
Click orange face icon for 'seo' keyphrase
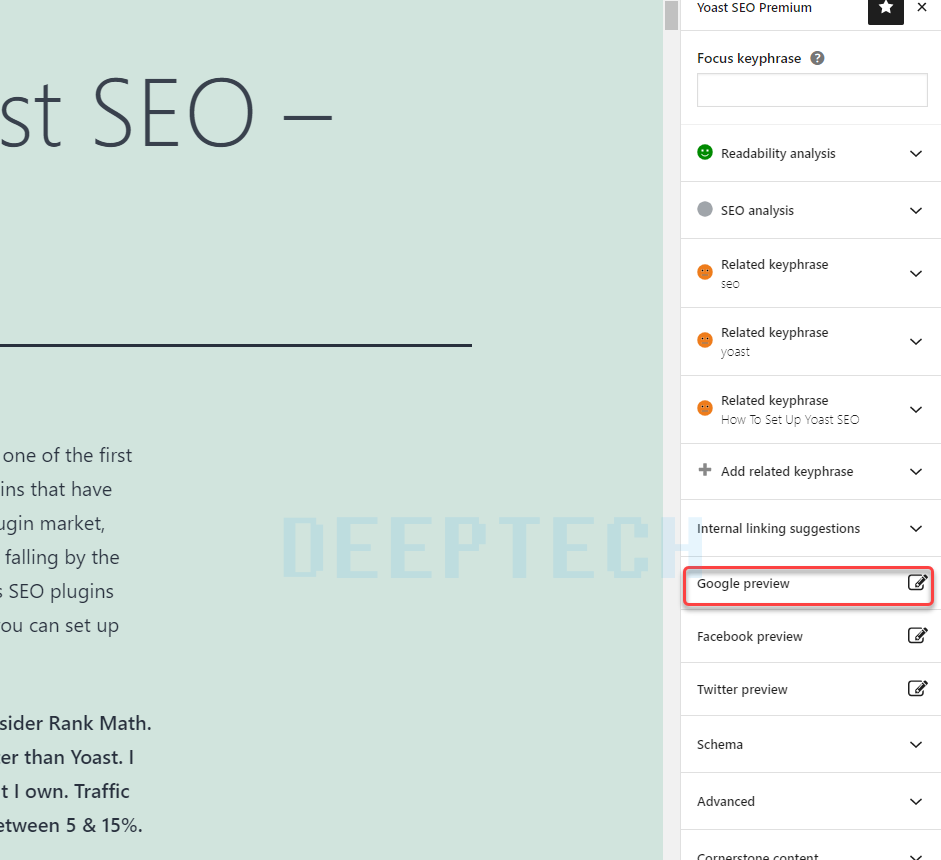pos(705,272)
